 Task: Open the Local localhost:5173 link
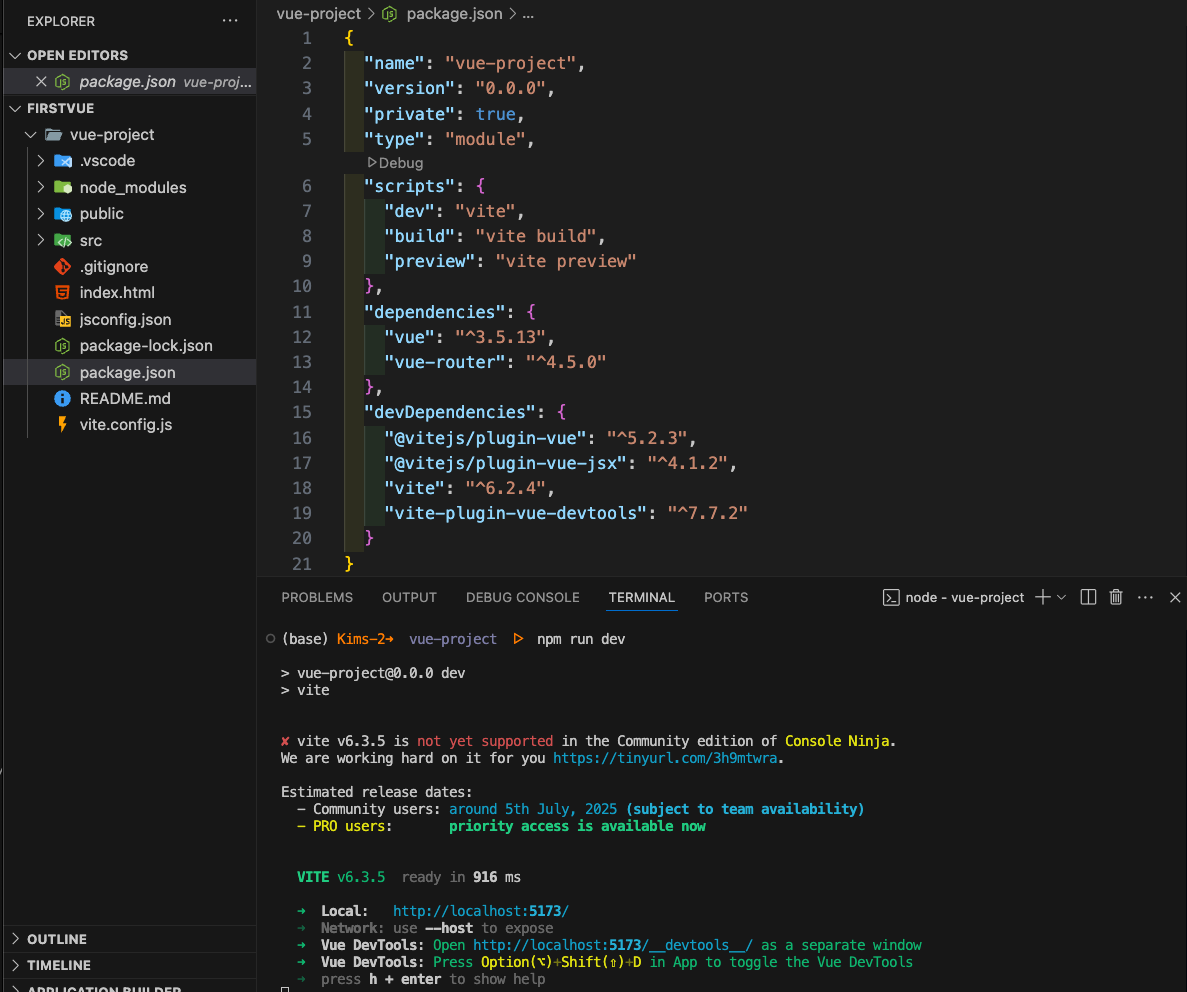click(x=481, y=911)
